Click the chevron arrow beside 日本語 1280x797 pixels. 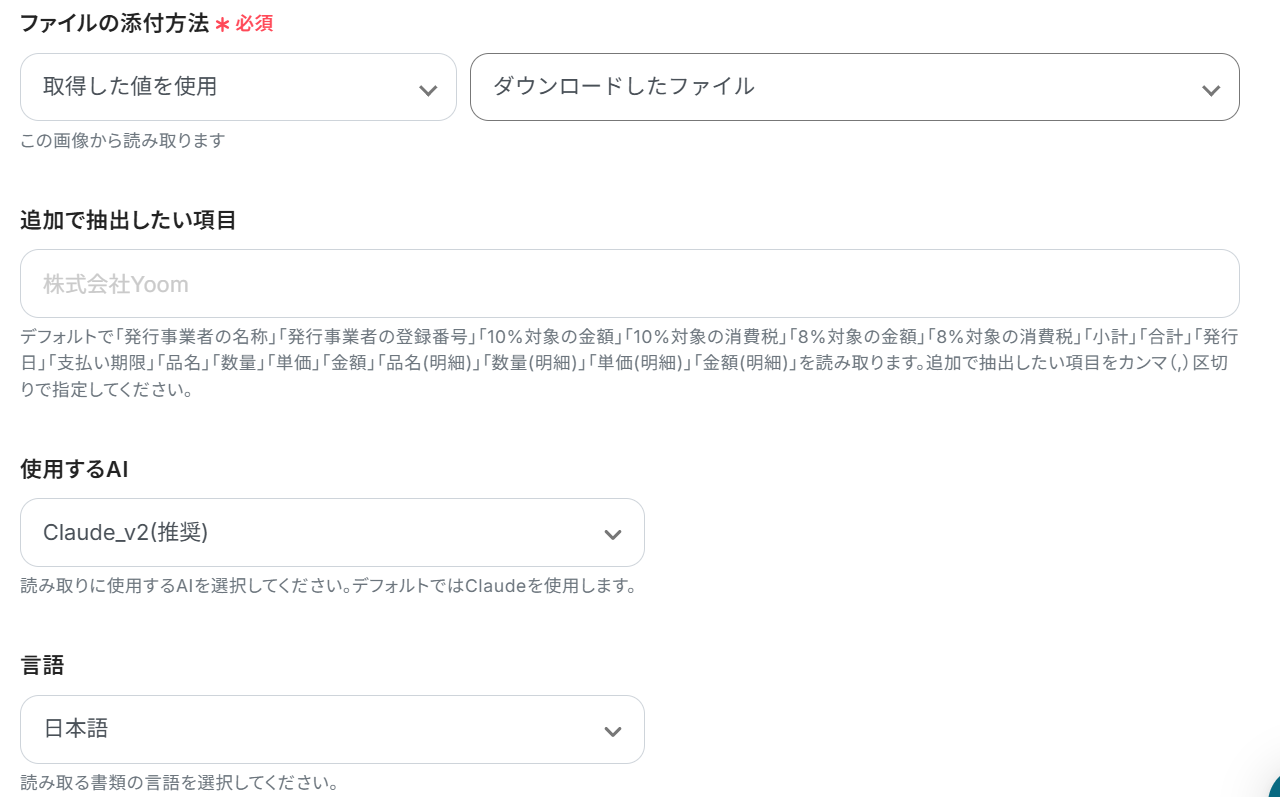tap(613, 732)
